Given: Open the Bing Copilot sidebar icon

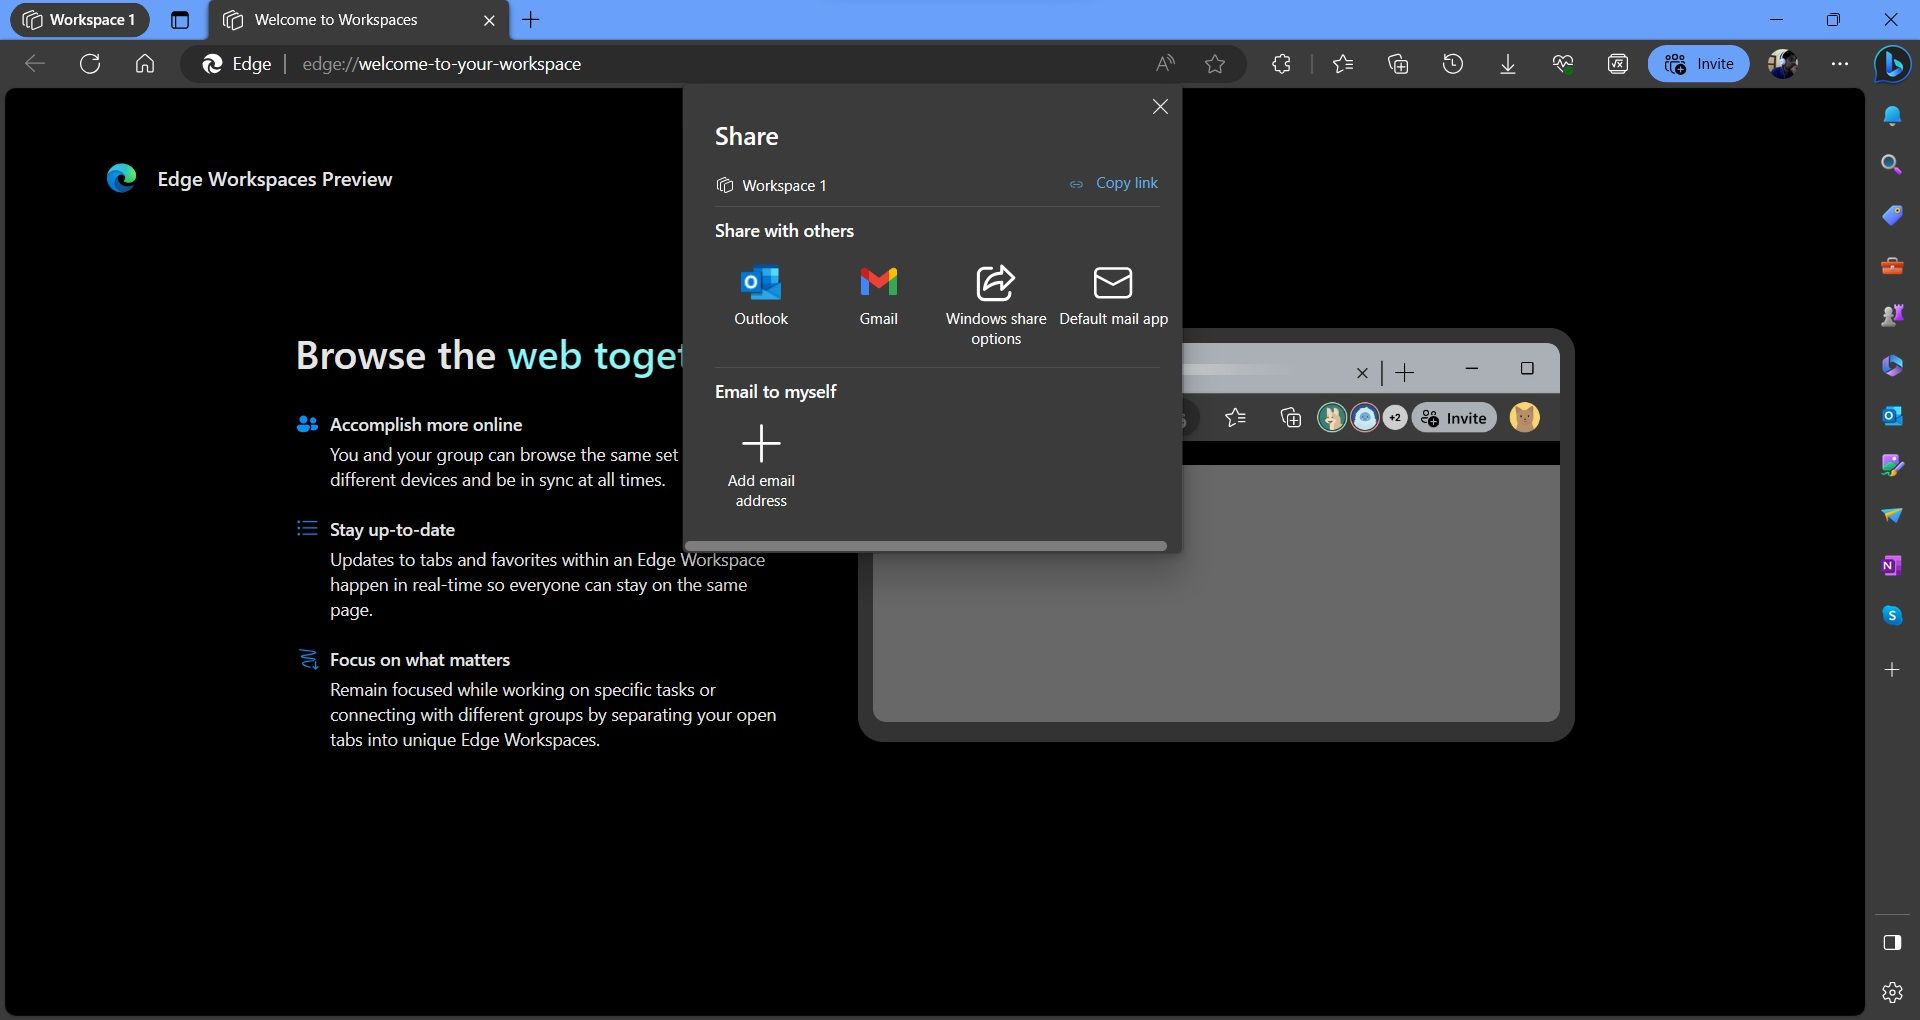Looking at the screenshot, I should pos(1891,65).
